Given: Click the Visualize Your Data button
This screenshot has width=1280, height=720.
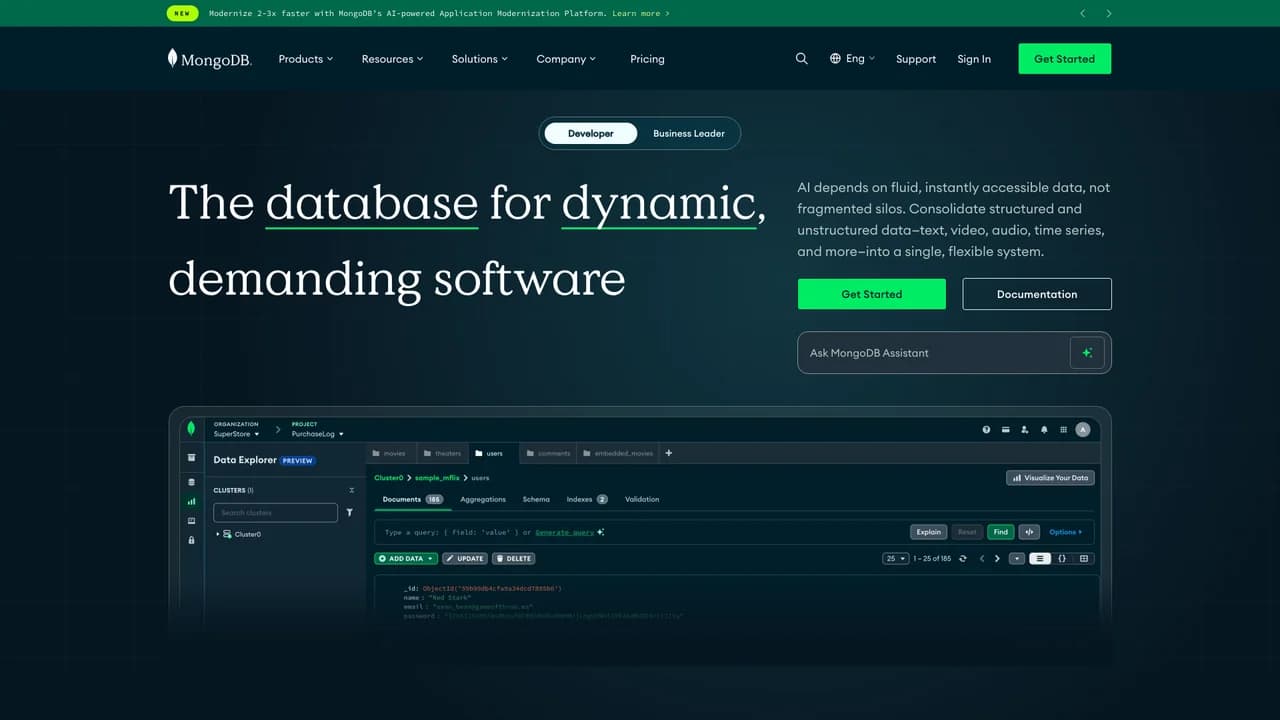Looking at the screenshot, I should [1050, 478].
